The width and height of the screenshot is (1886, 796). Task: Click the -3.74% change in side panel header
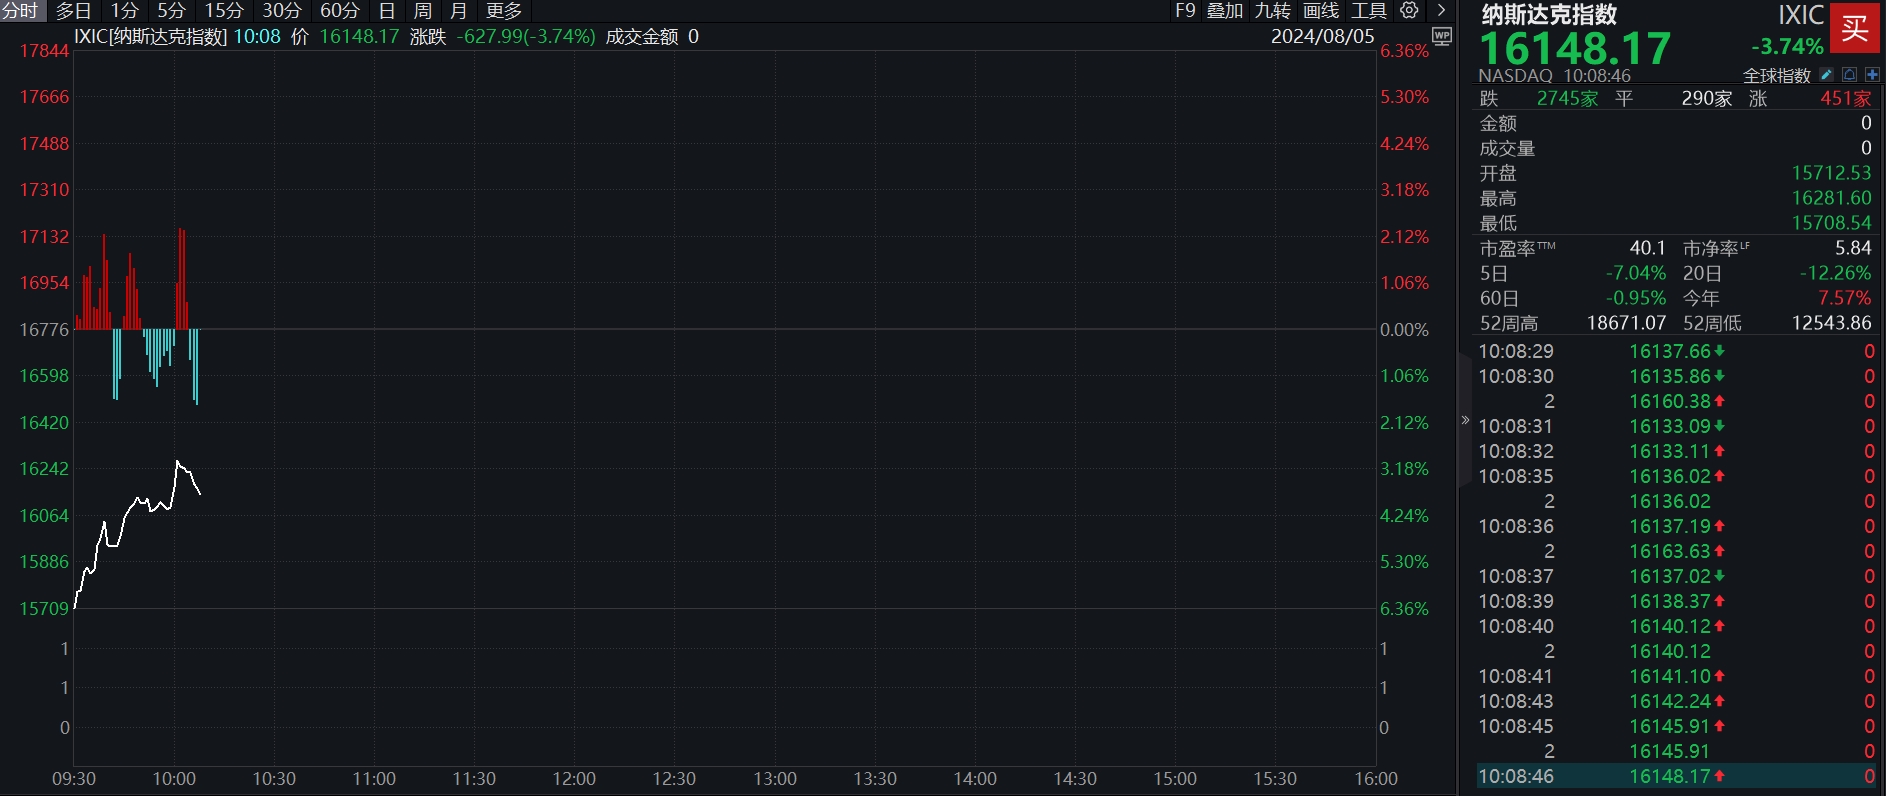1787,47
